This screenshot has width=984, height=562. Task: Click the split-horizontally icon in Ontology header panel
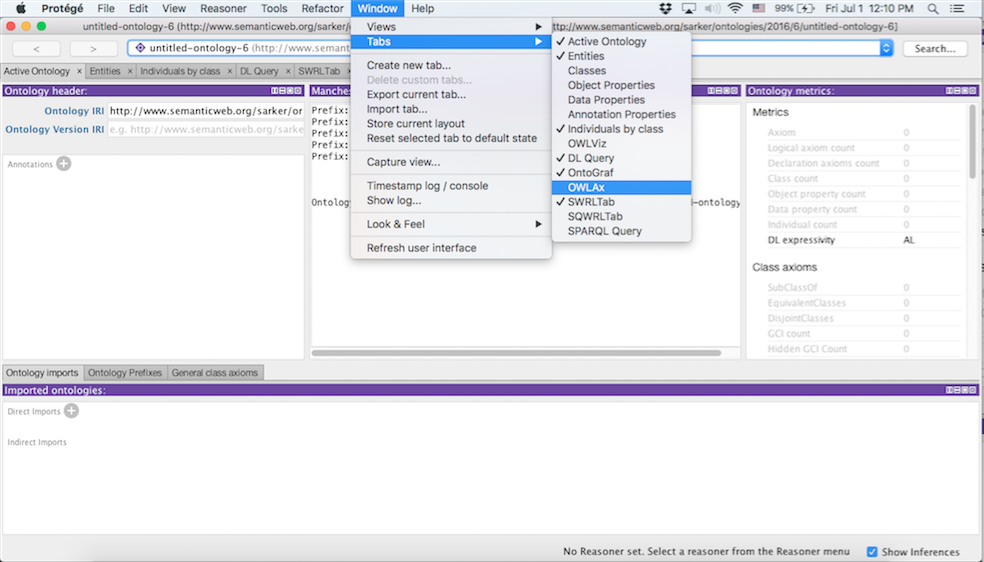[282, 91]
